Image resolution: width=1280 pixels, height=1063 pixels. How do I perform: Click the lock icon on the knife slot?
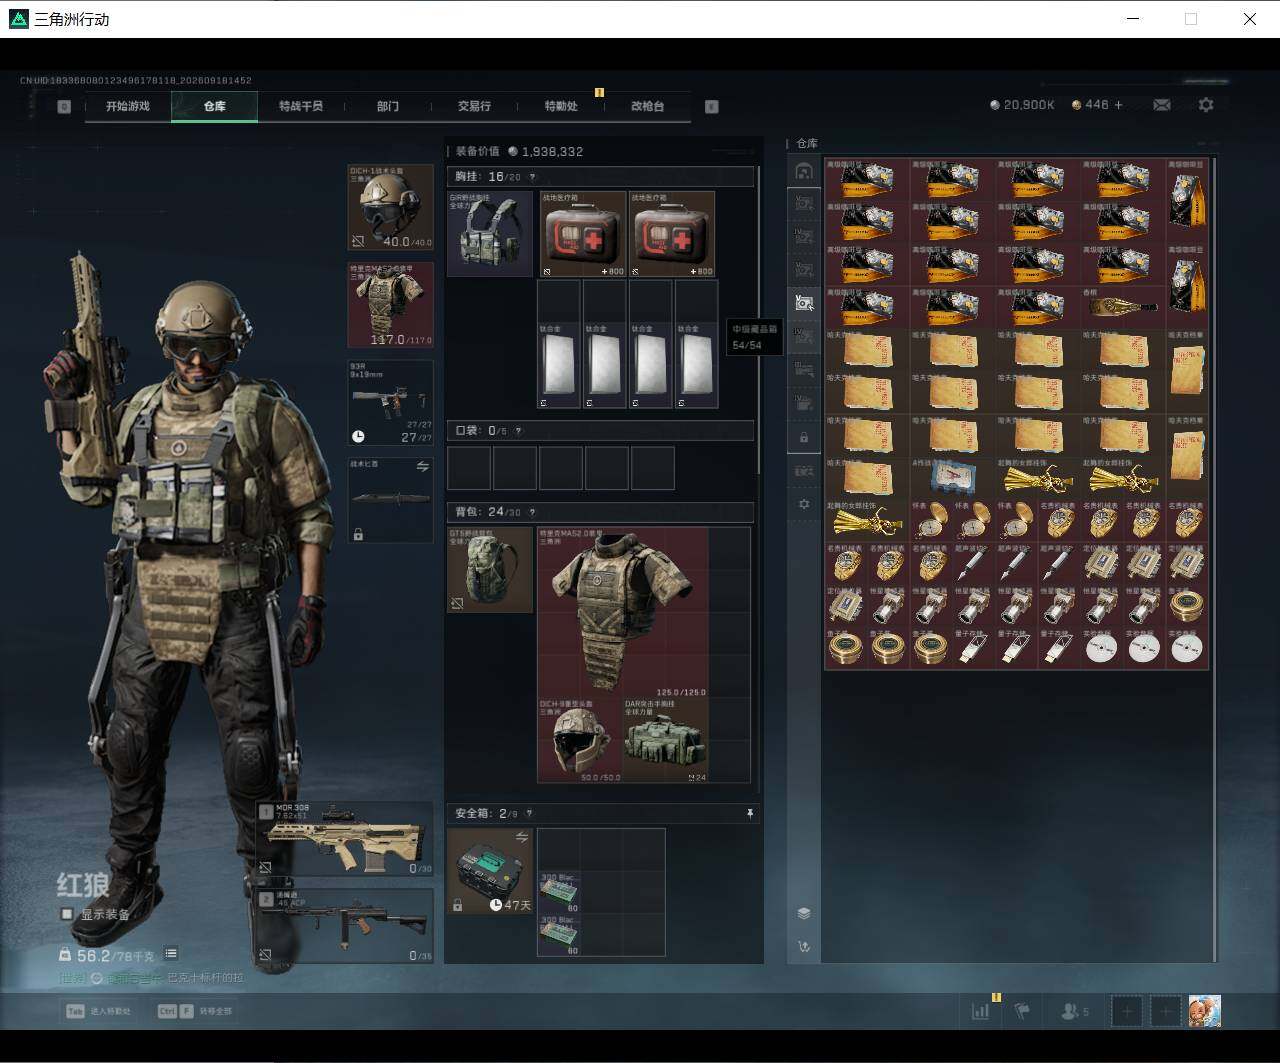point(358,535)
